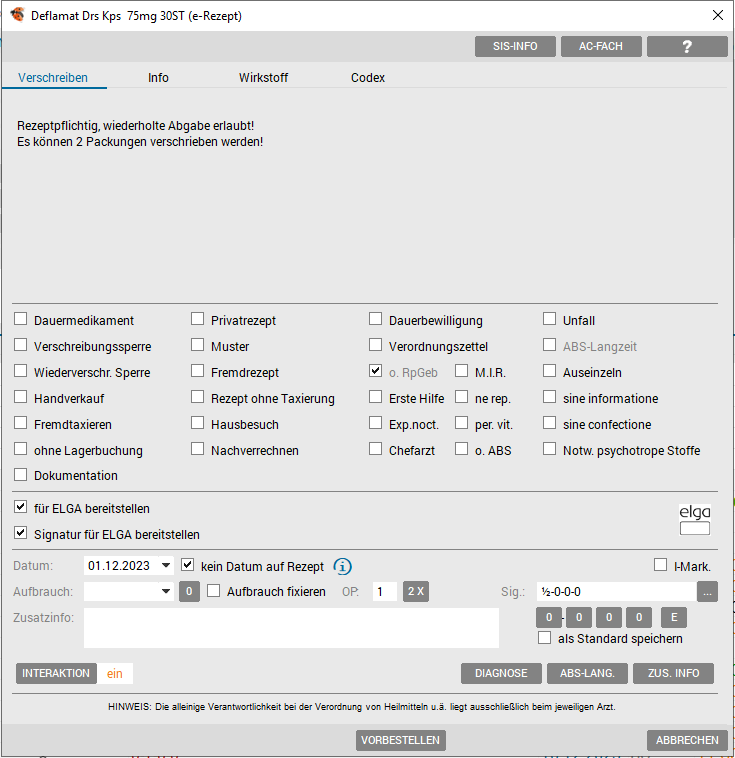Enable Aufbrauch fixieren checkbox
Viewport: 735px width, 758px height.
[214, 591]
